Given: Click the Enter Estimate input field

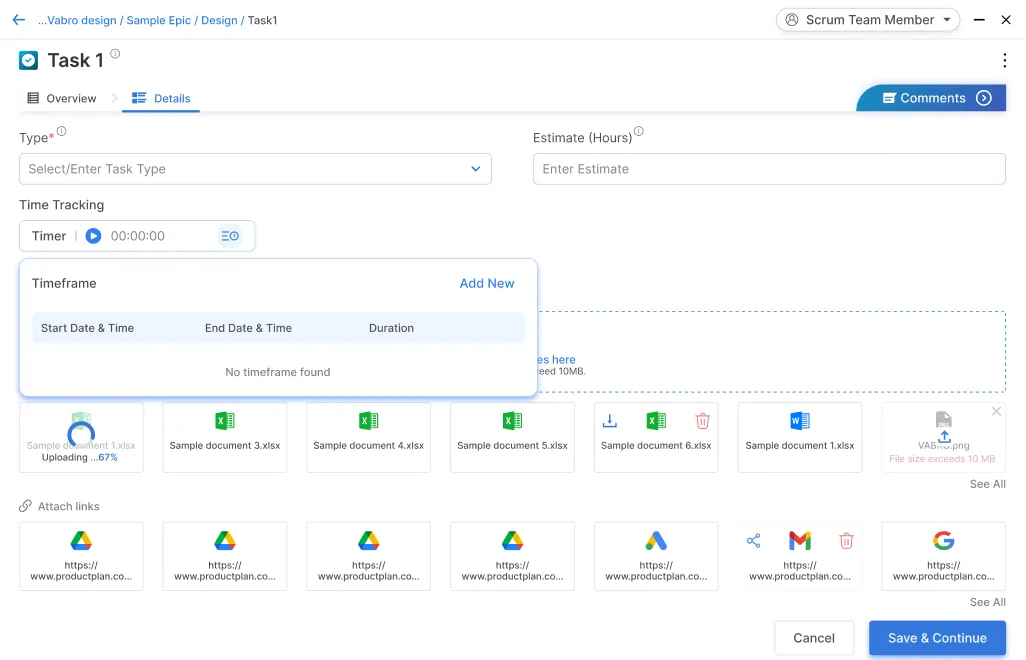Looking at the screenshot, I should coord(769,169).
